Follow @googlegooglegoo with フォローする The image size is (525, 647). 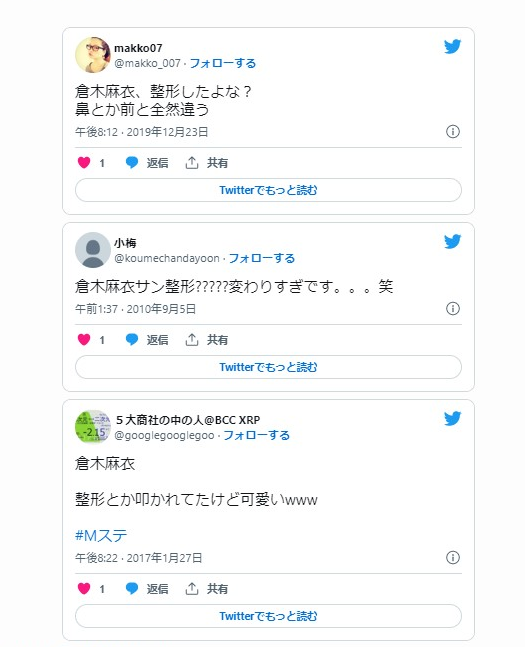(x=257, y=435)
